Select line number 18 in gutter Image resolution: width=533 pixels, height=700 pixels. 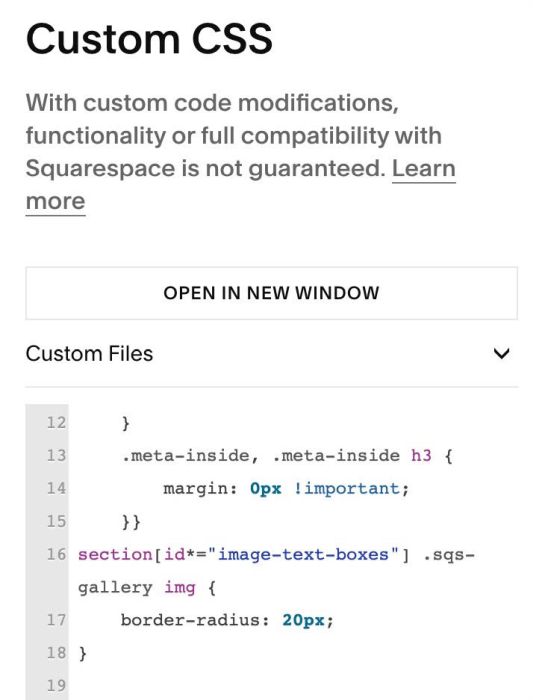[56, 653]
